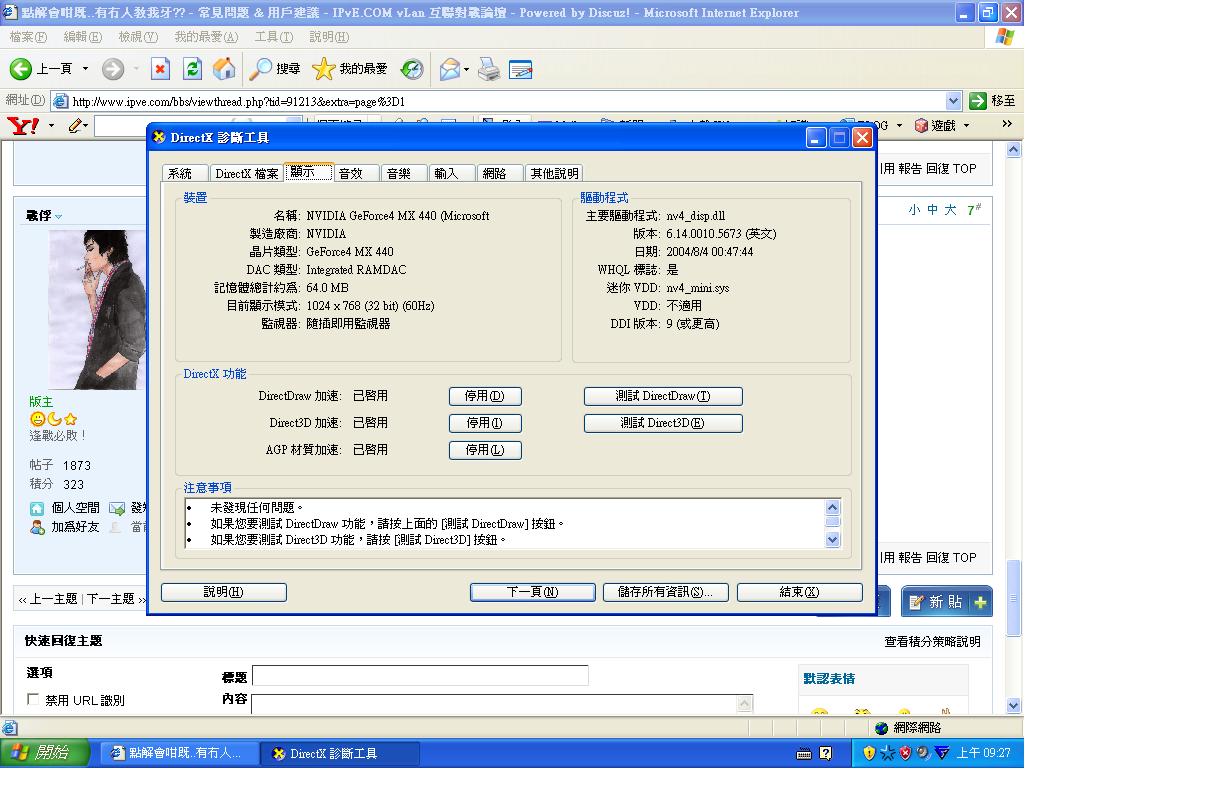Switch to the 音效 tab
Screen dimensions: 1215x801
tap(351, 173)
